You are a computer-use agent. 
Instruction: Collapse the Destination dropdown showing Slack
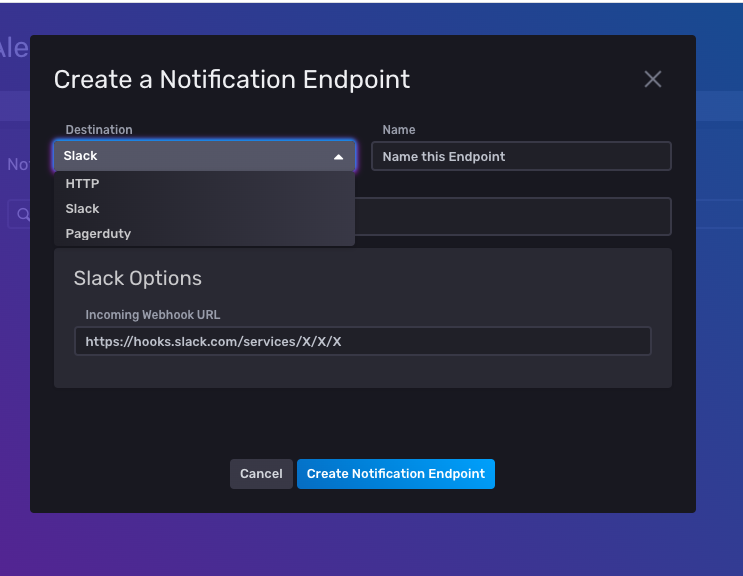pyautogui.click(x=204, y=156)
